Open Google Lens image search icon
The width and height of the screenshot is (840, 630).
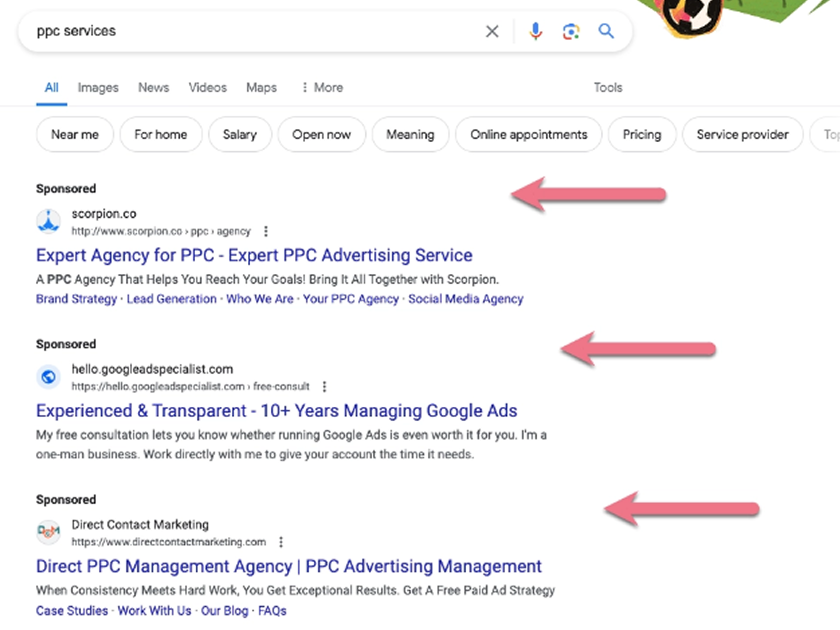point(570,31)
